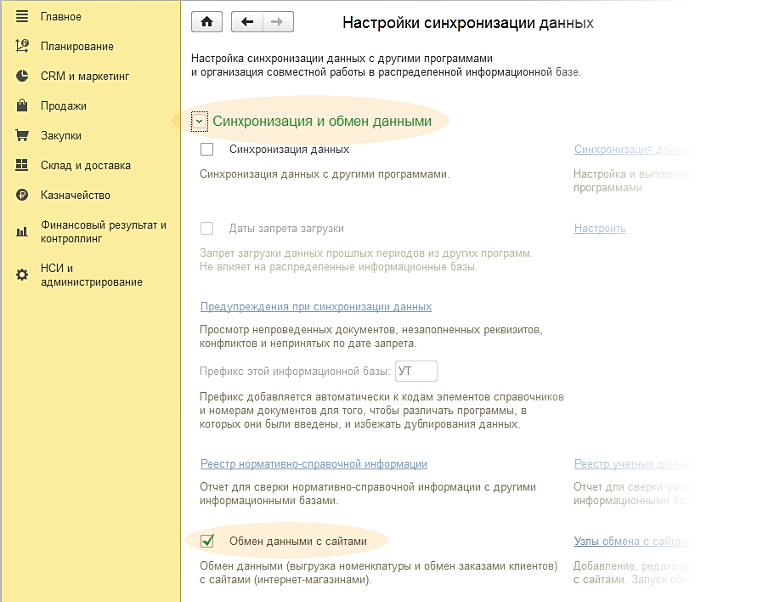Screen dimensions: 763x602
Task: Enable the Синхронизация данных checkbox
Action: (208, 150)
